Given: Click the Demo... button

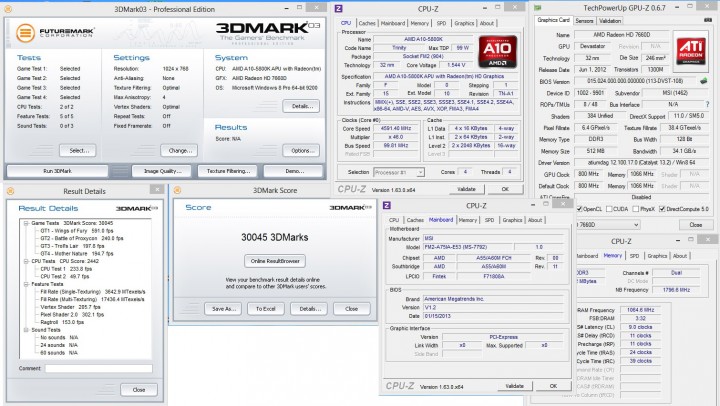Looking at the screenshot, I should pos(295,171).
